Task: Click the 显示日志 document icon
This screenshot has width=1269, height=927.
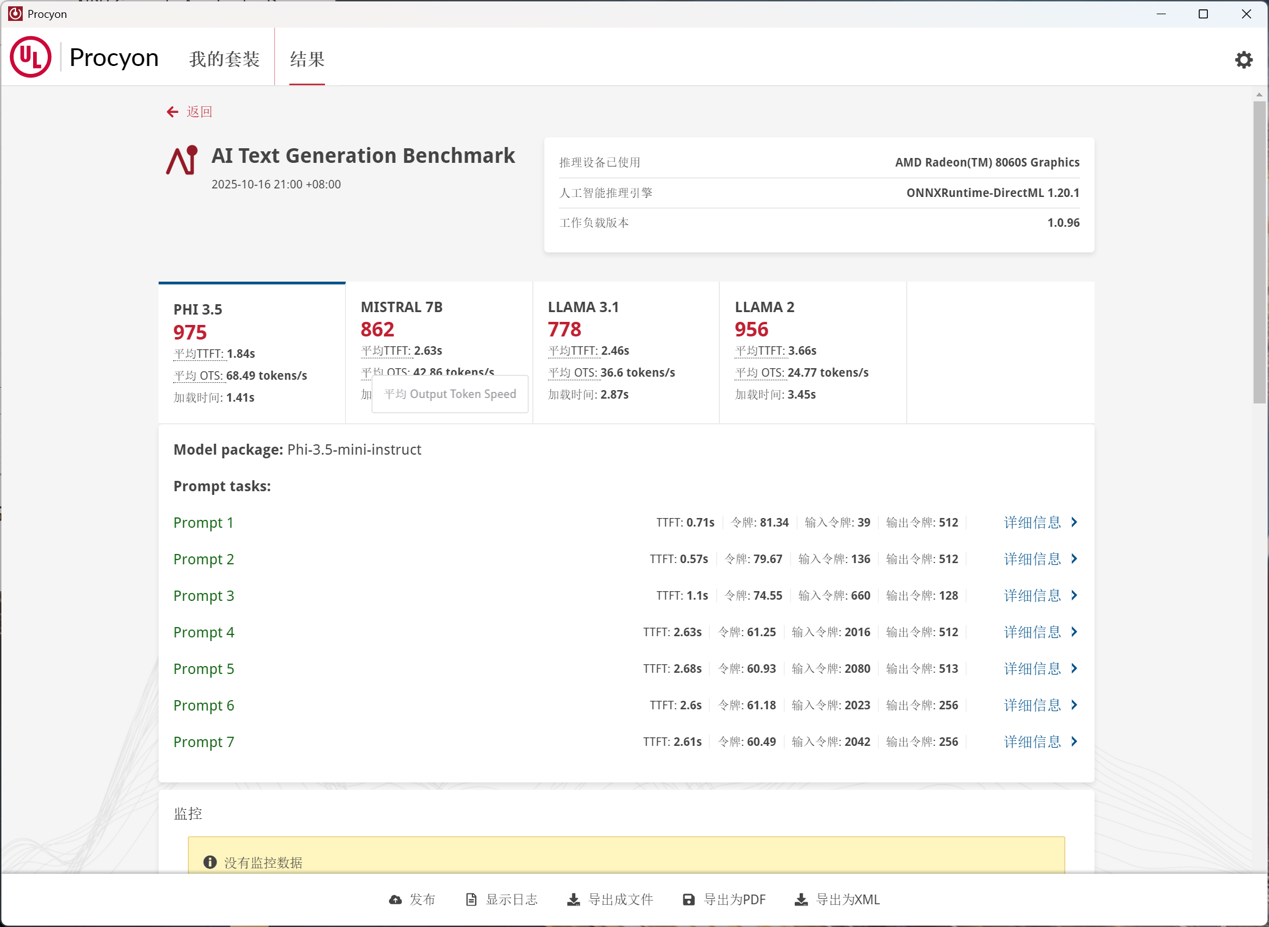Action: (471, 900)
